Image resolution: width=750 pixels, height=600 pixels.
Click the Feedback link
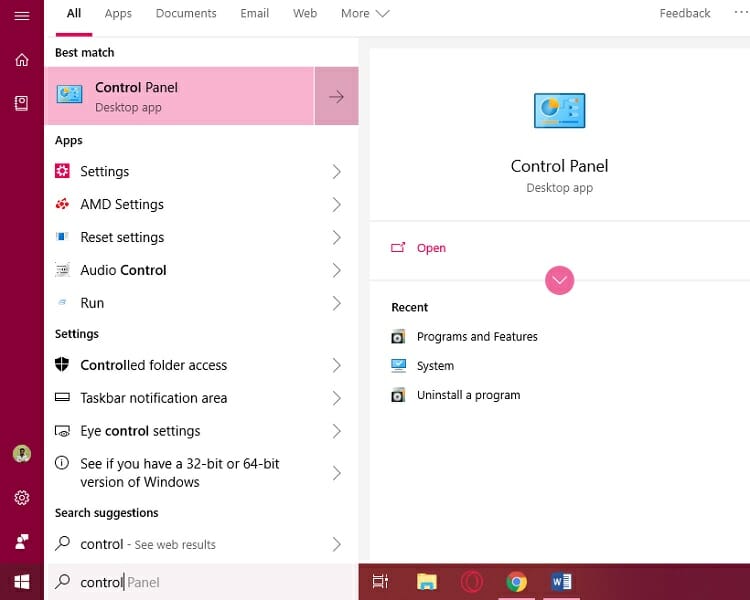pyautogui.click(x=684, y=13)
